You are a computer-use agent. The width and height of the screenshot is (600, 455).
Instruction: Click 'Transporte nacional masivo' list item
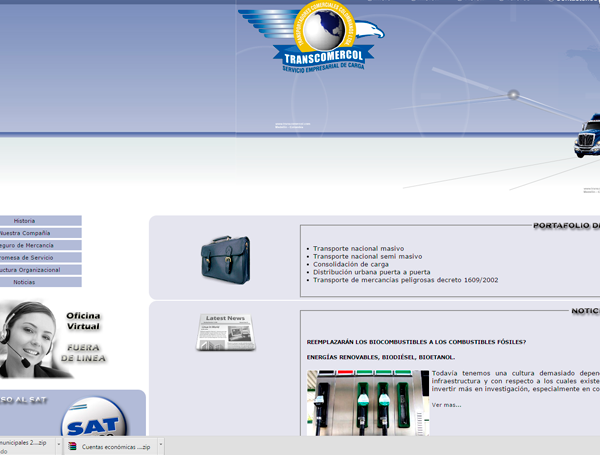359,249
